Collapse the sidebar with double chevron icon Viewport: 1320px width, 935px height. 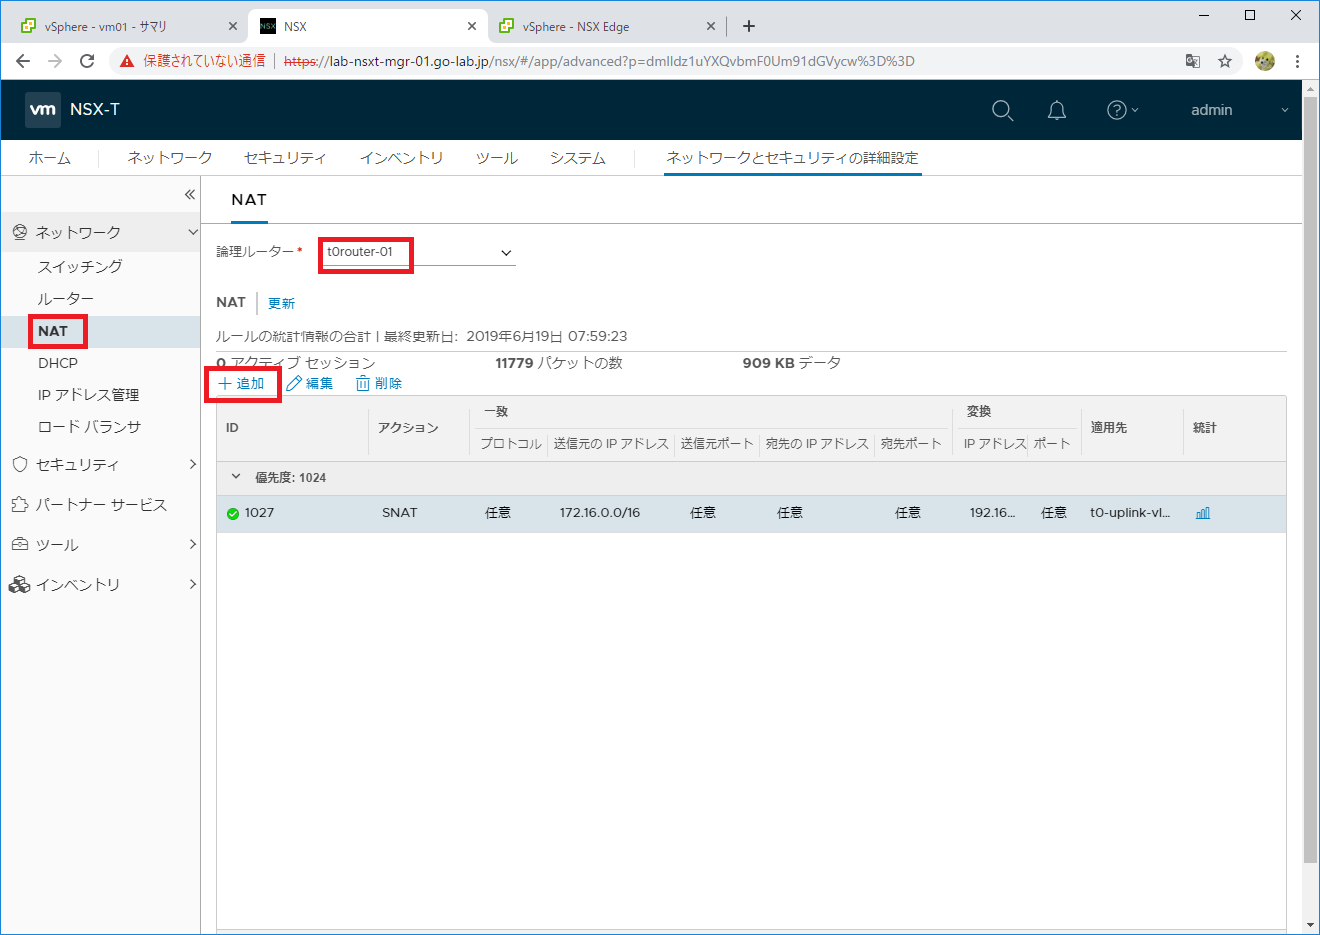coord(189,194)
